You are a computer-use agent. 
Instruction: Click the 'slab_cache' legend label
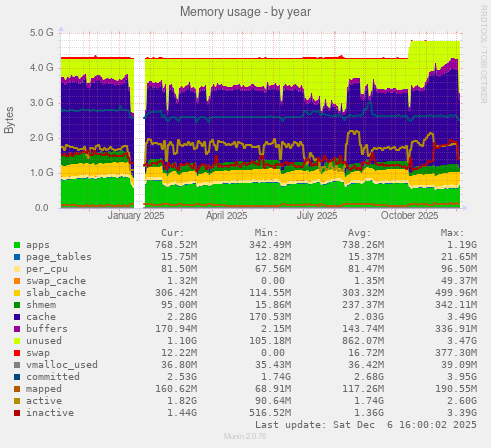[x=56, y=293]
